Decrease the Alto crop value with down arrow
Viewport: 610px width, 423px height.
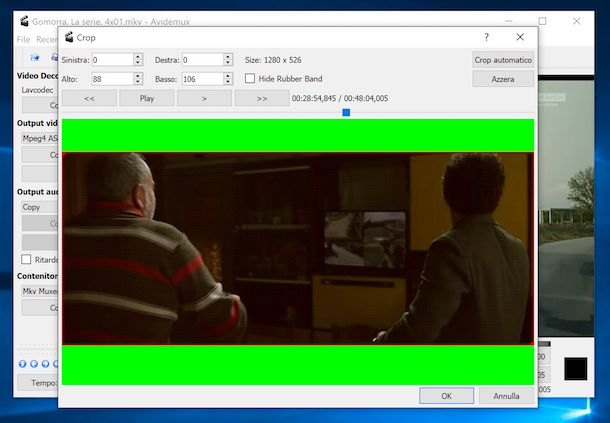tap(138, 81)
